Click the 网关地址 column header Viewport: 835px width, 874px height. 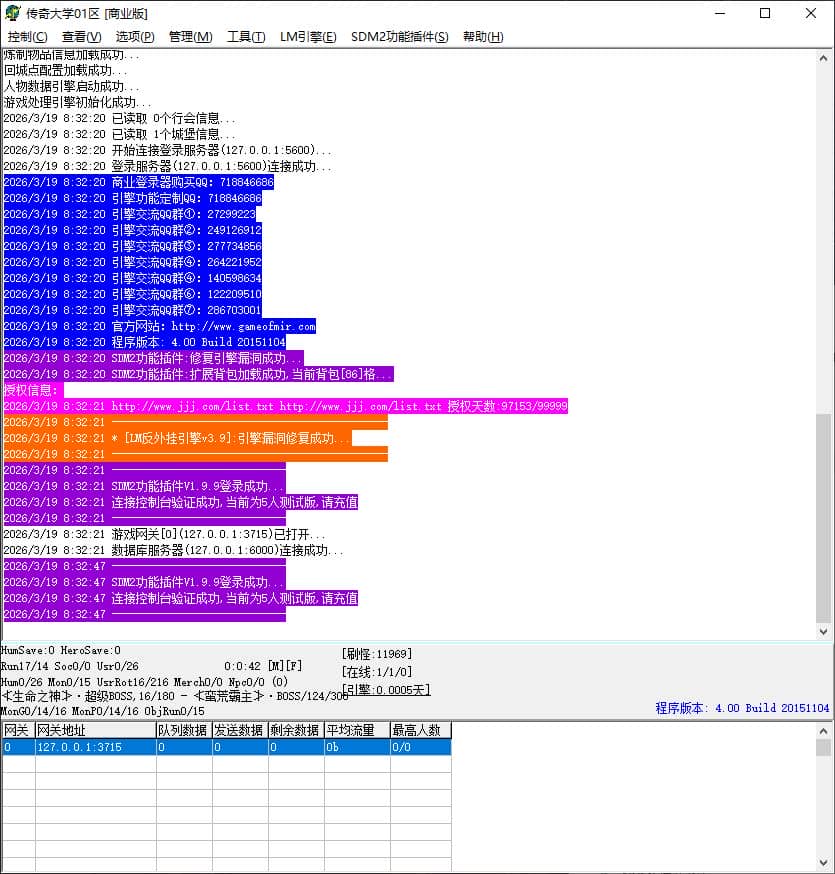(95, 730)
